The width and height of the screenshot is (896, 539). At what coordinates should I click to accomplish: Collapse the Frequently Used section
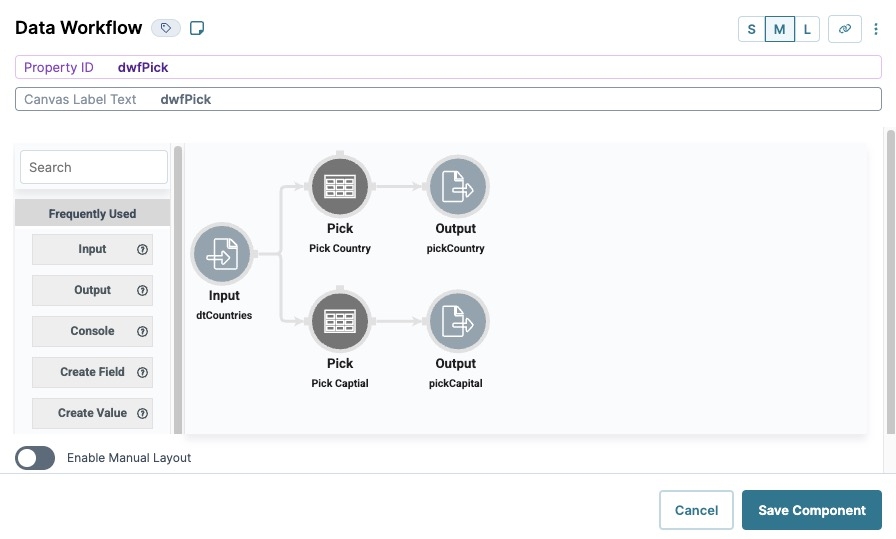(92, 213)
